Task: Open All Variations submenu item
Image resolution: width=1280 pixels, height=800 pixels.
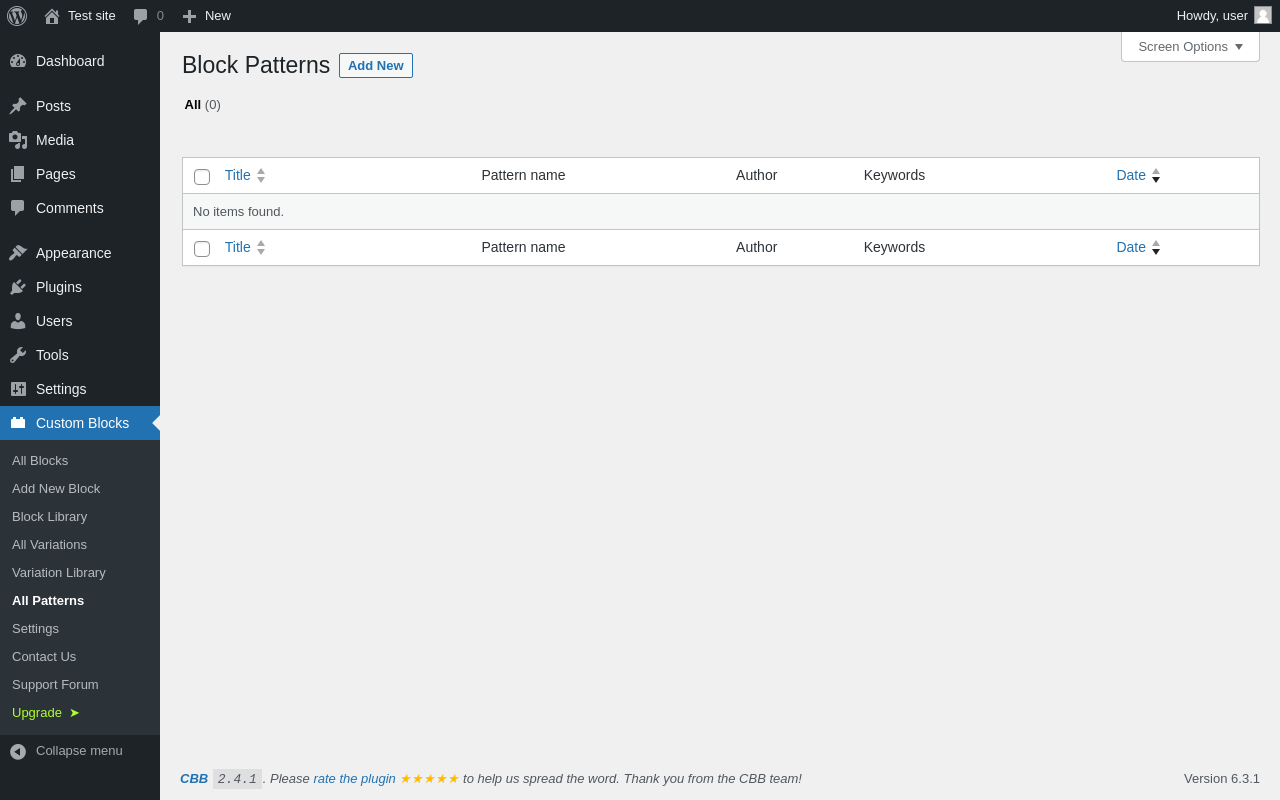Action: (x=50, y=545)
